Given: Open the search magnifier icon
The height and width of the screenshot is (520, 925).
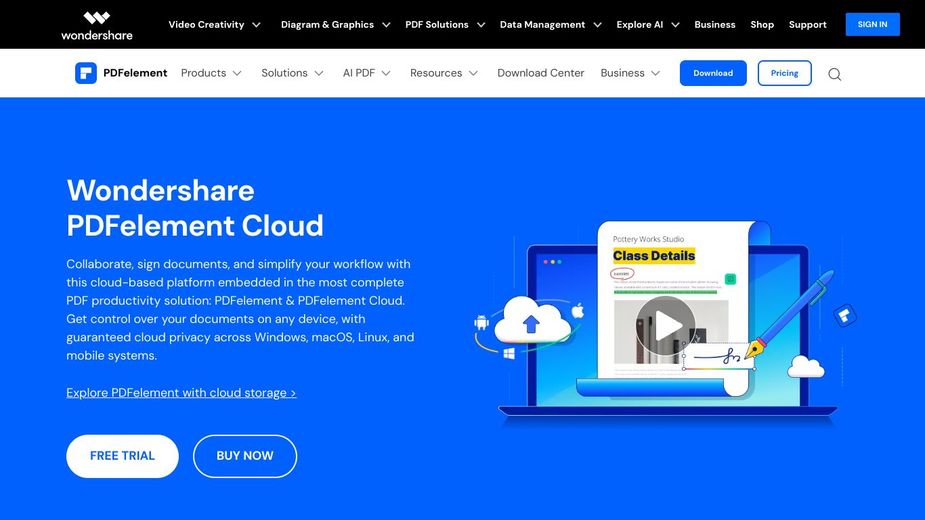Looking at the screenshot, I should (834, 74).
